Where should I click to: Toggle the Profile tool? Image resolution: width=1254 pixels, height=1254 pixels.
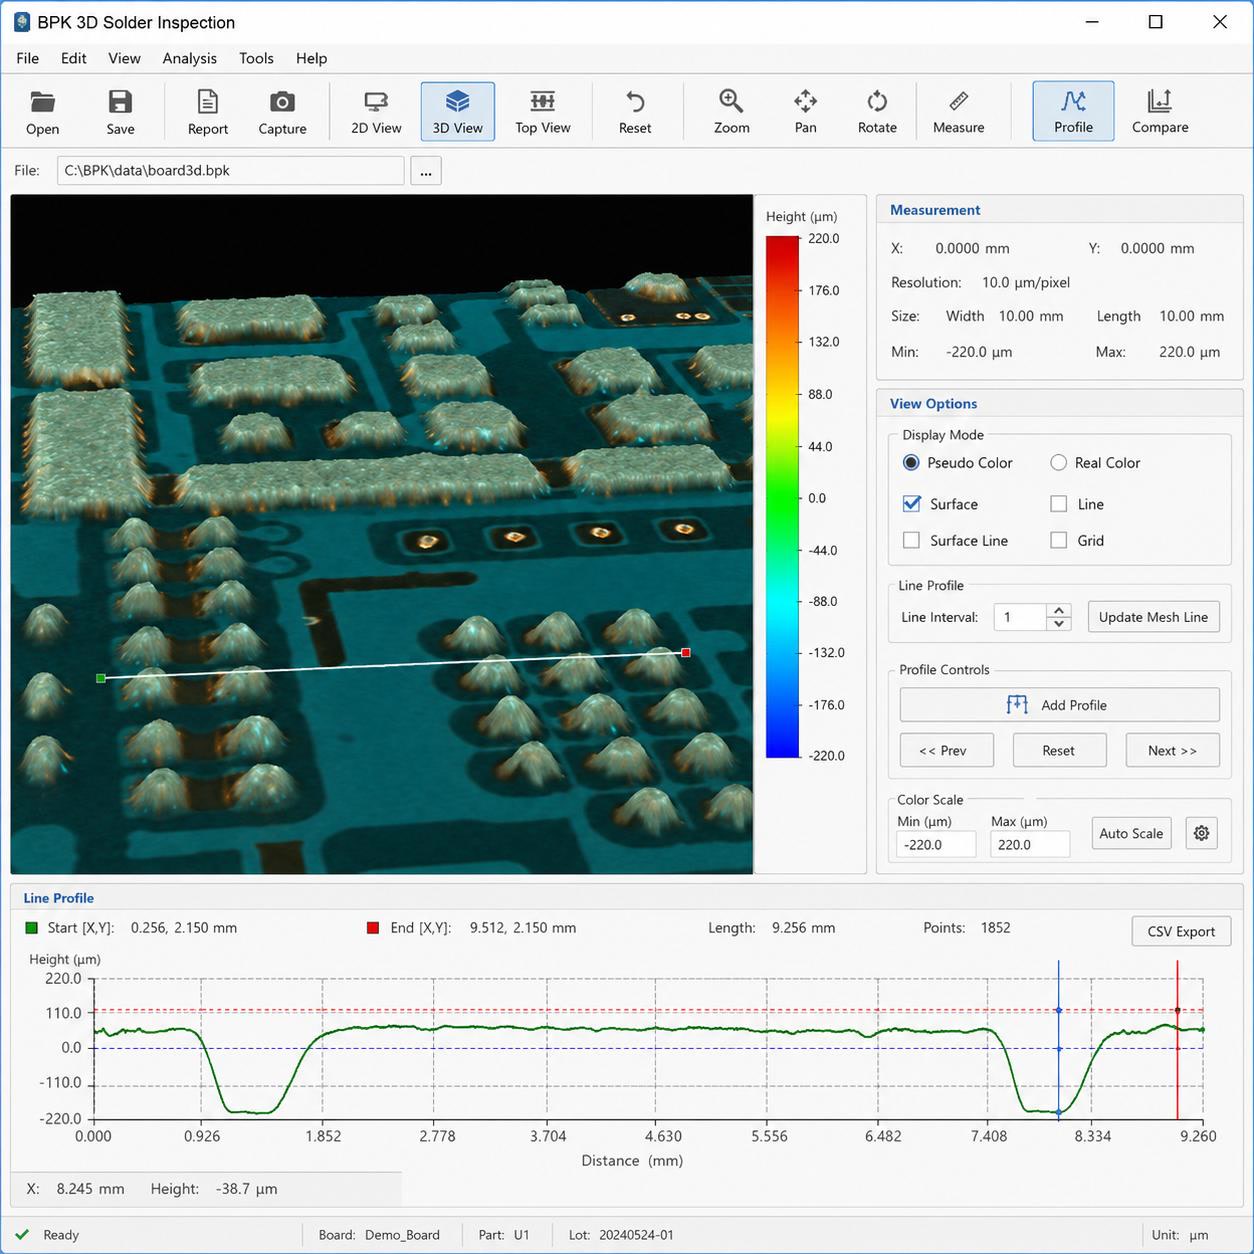pos(1073,112)
